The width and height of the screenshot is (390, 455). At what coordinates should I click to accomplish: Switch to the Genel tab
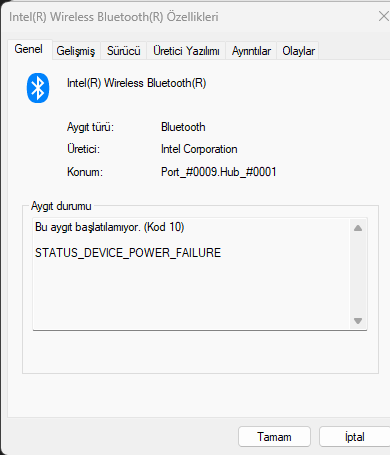(x=29, y=49)
